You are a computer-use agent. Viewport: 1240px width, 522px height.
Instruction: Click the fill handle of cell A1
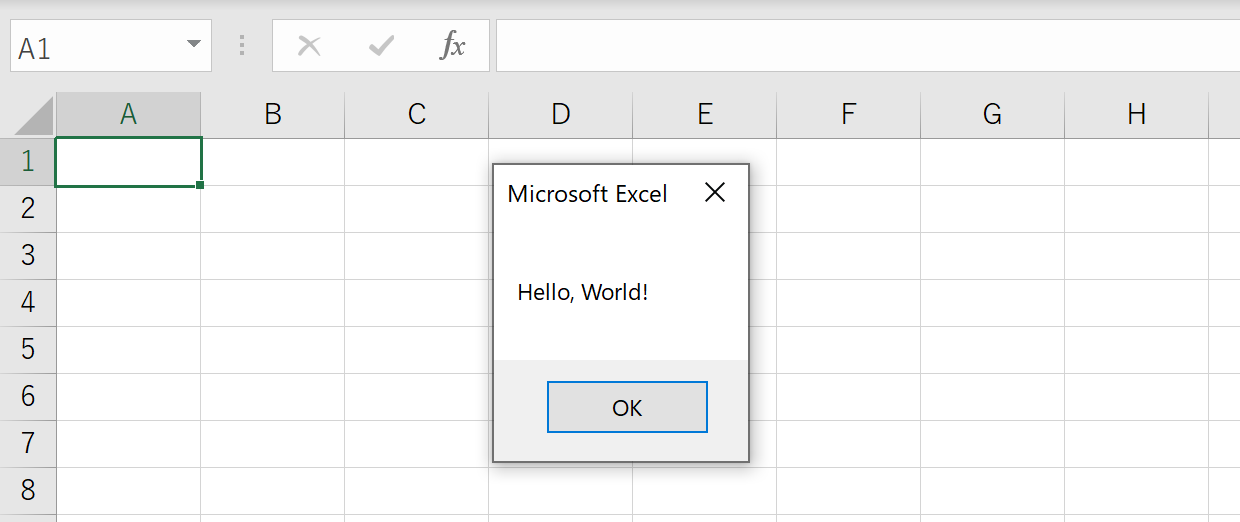pyautogui.click(x=201, y=185)
